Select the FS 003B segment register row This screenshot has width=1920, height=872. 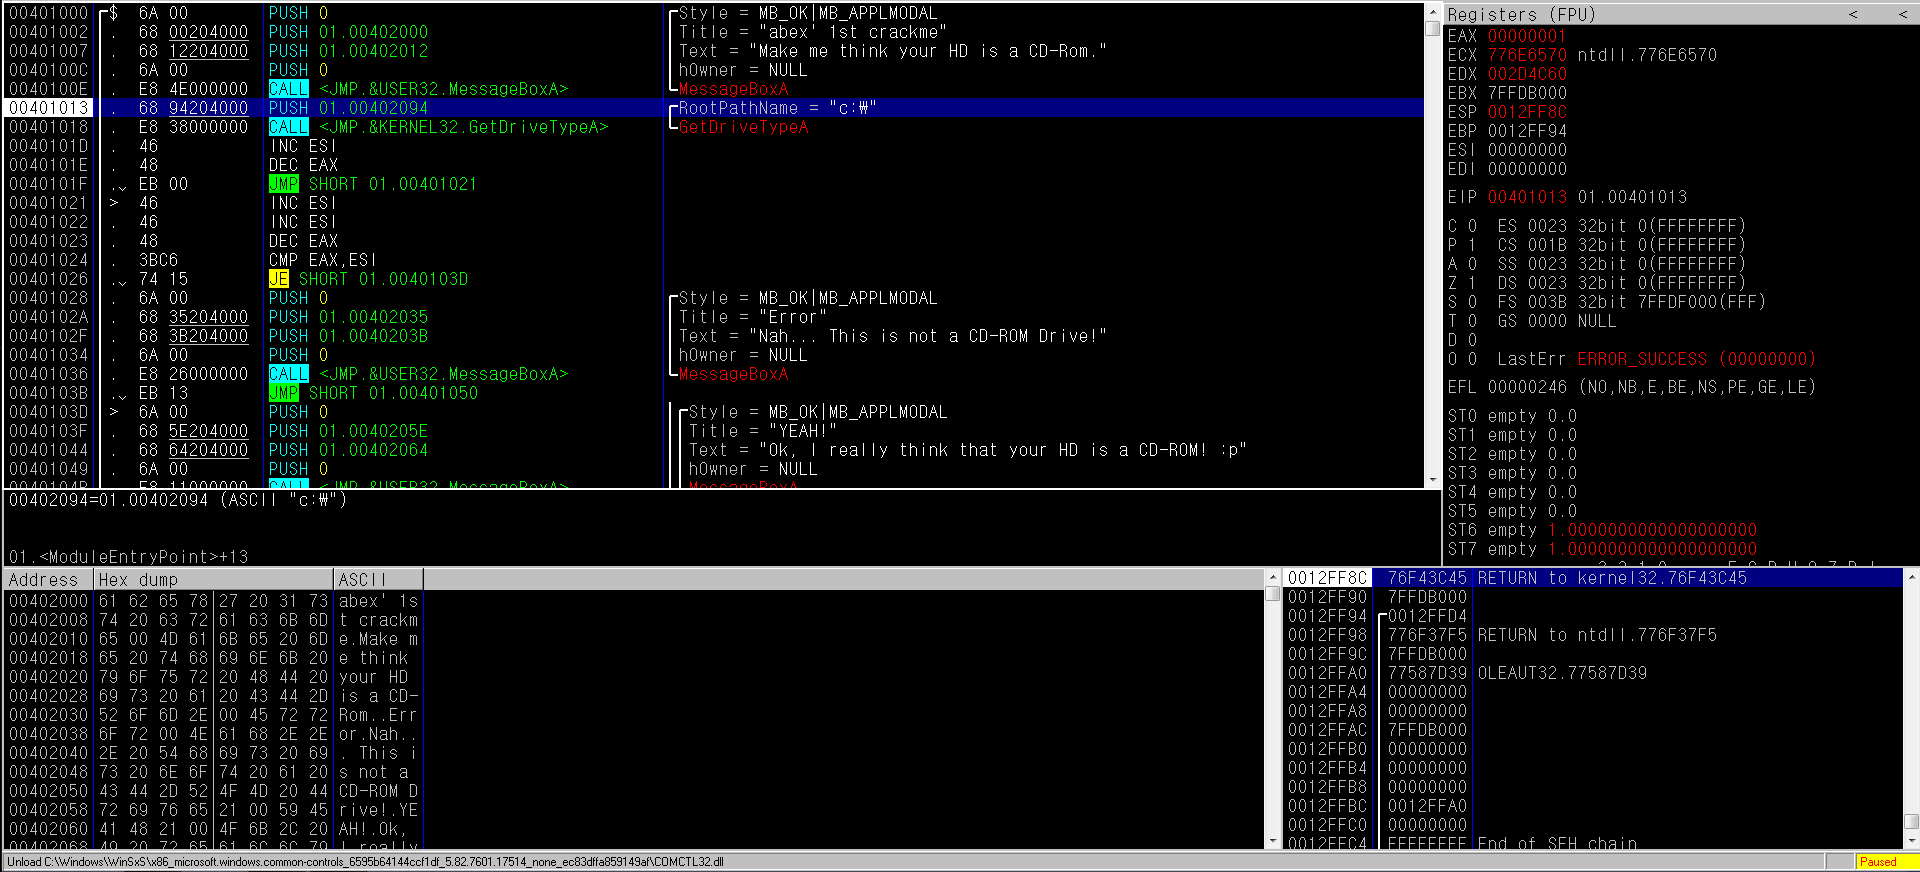[1632, 302]
